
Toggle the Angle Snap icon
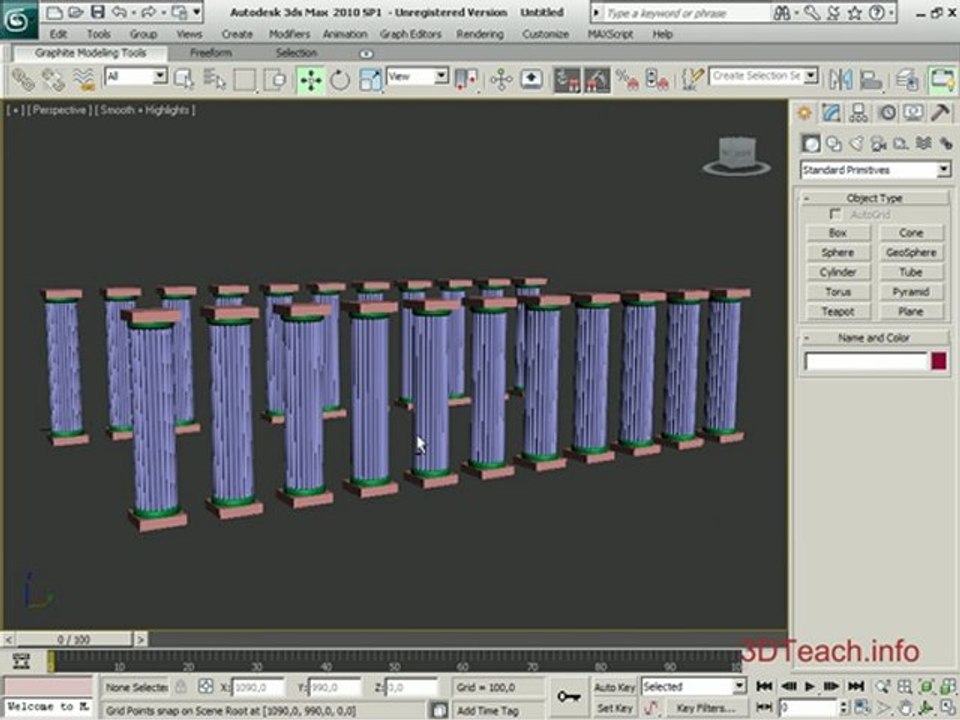597,80
